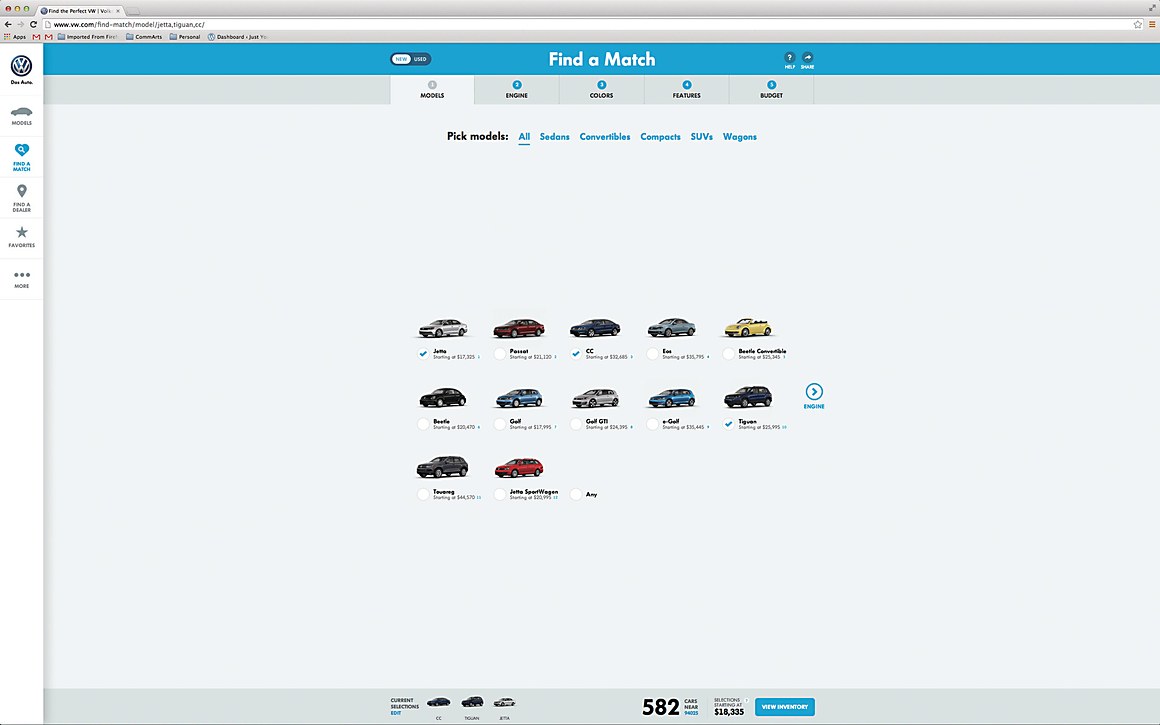The height and width of the screenshot is (725, 1160).
Task: Open the Models section in the sidebar
Action: tap(21, 116)
